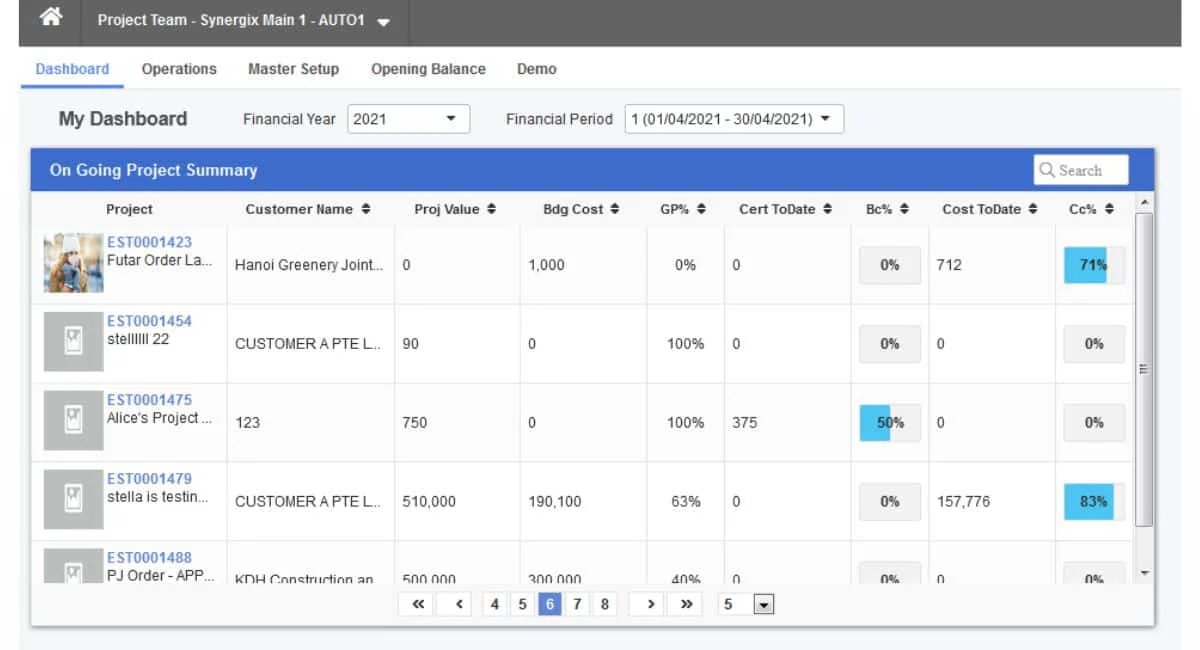The width and height of the screenshot is (1200, 650).
Task: Focus the Search field in project summary
Action: pos(1081,170)
